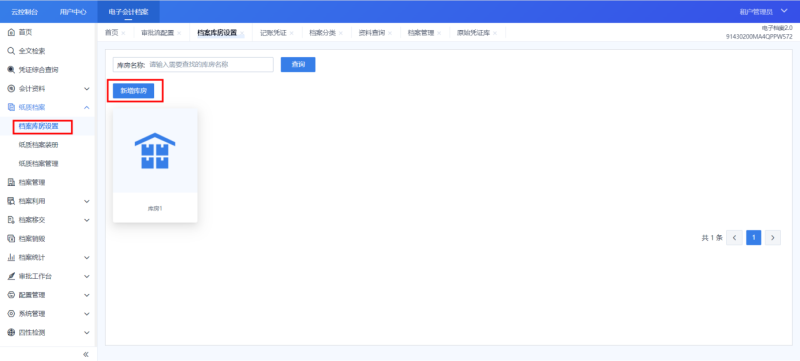Go to next page arrow in pagination
Screen dimensions: 800x361
coord(773,238)
